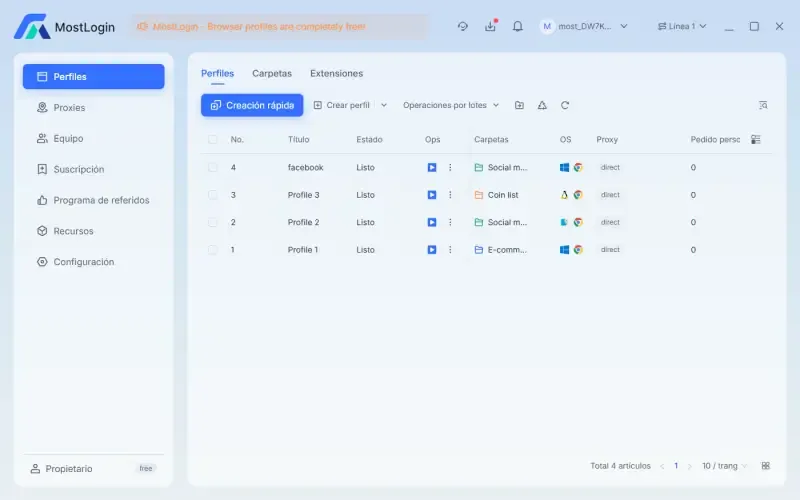Toggle the select-all header checkbox
Image resolution: width=800 pixels, height=500 pixels.
coord(213,139)
